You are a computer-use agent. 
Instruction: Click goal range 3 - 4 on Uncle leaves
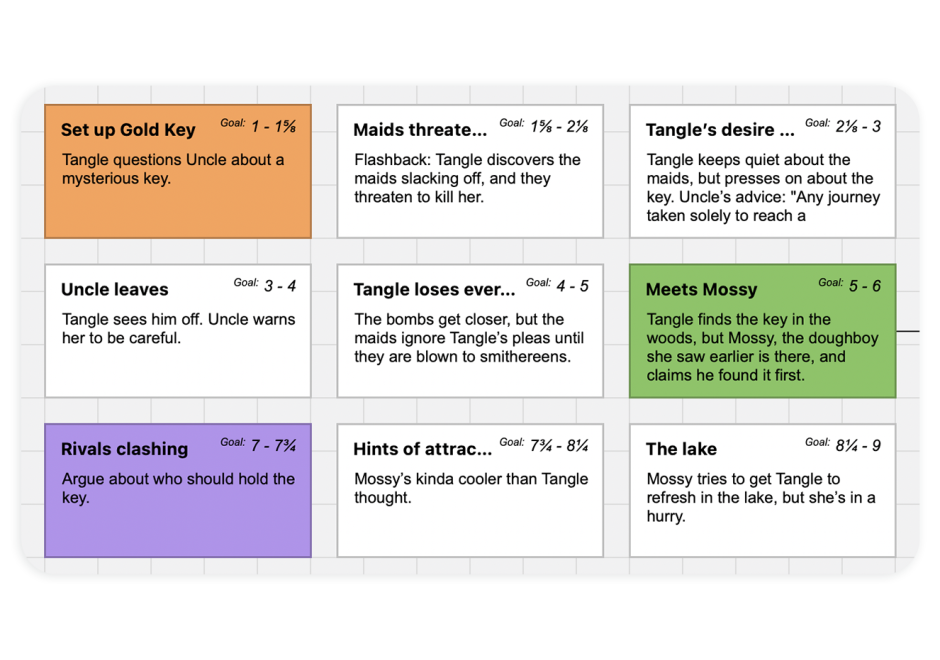(280, 286)
